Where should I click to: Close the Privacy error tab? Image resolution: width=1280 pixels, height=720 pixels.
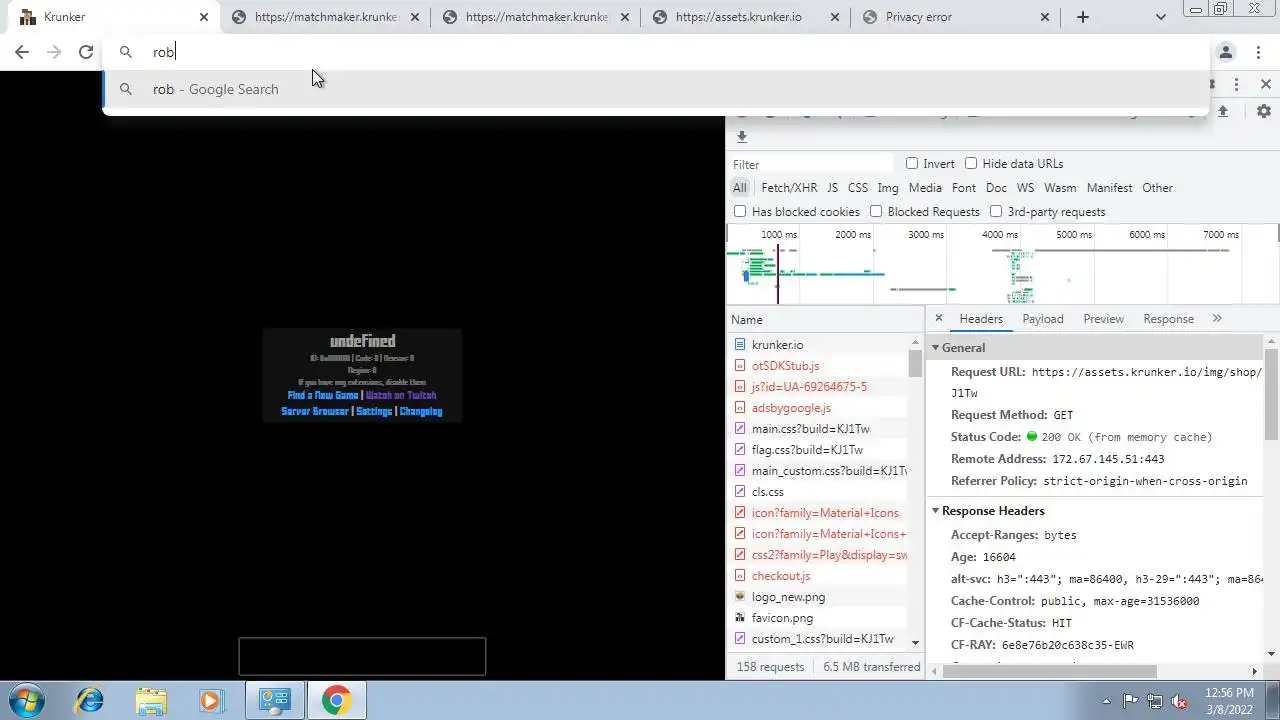(x=1045, y=17)
